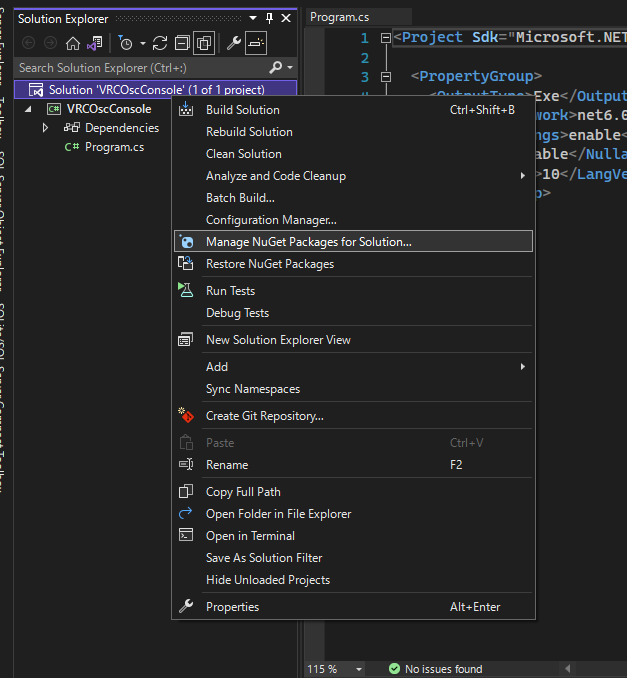Viewport: 627px width, 678px height.
Task: Collapse All items in Solution Explorer
Action: (182, 43)
